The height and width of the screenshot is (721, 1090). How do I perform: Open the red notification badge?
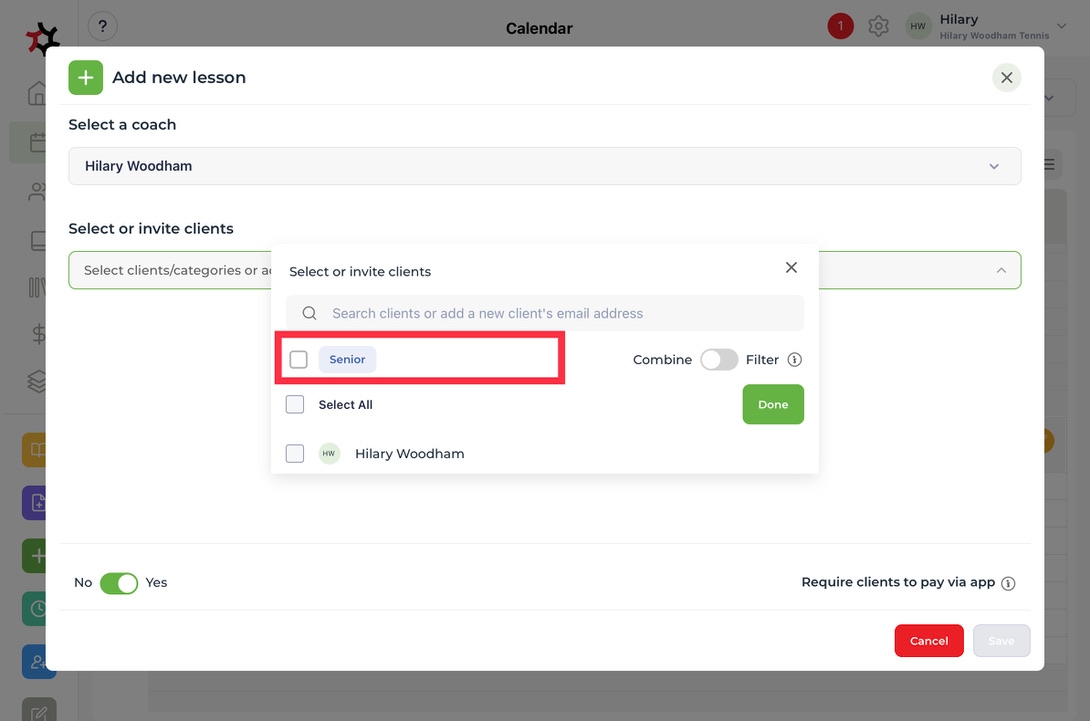(840, 27)
